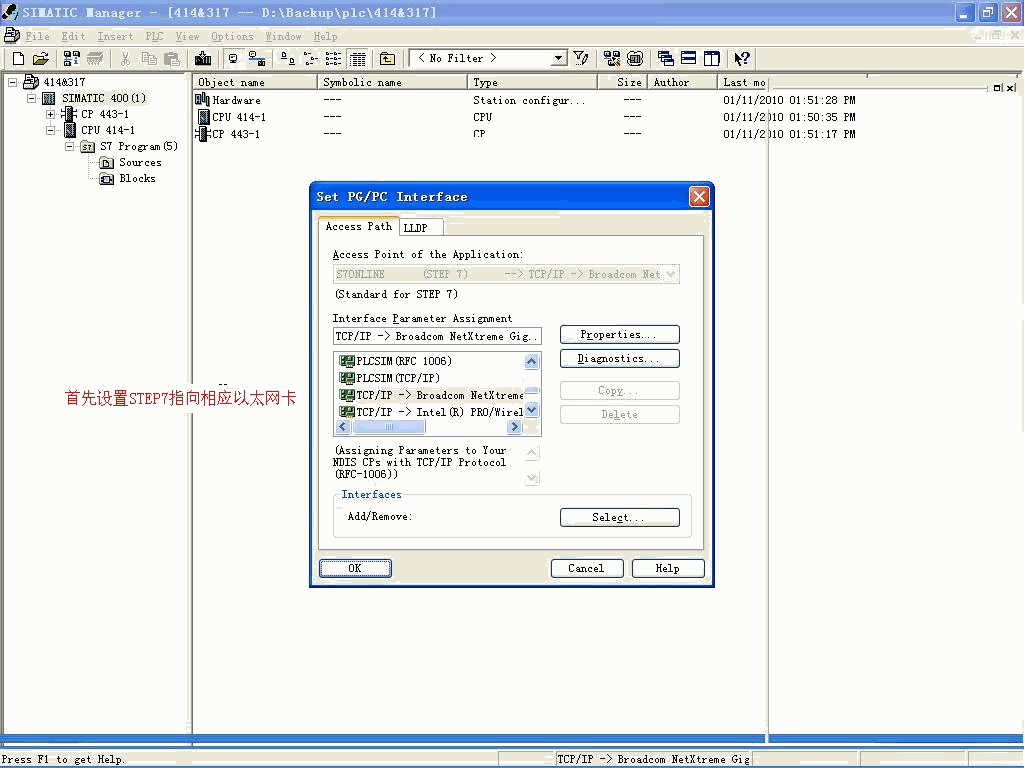Click the dialog Help button
1025x768 pixels.
click(x=667, y=569)
